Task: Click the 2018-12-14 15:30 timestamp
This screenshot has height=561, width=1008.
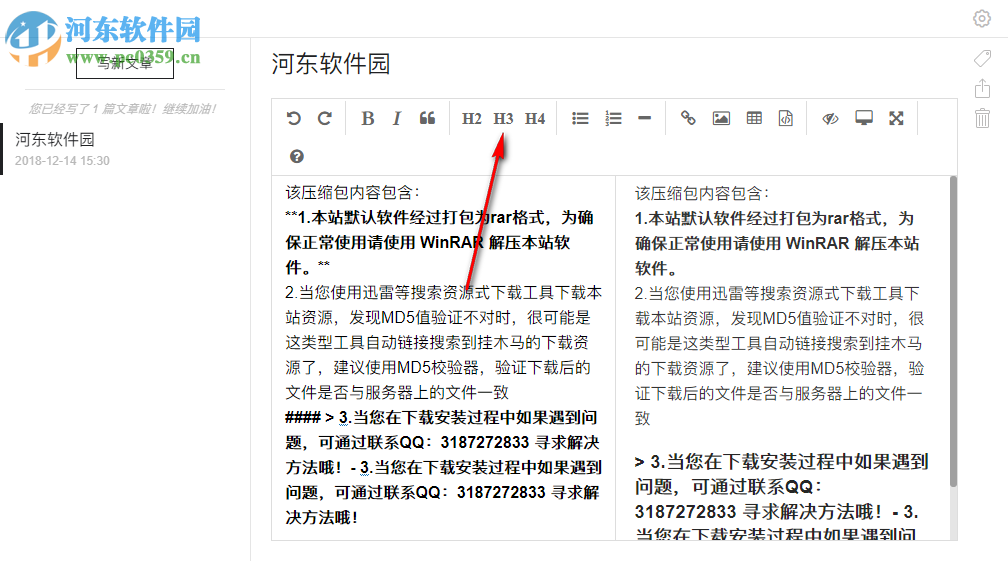Action: tap(62, 161)
